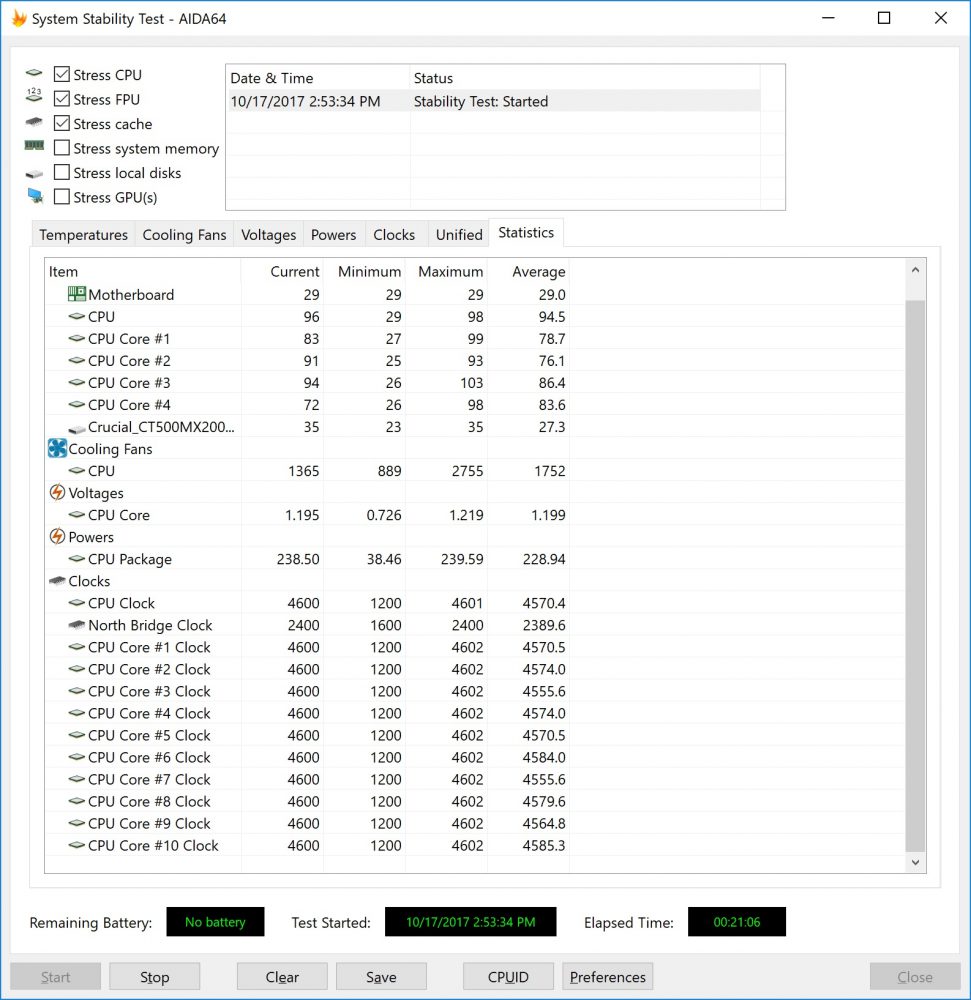The image size is (971, 1000).
Task: Click the 'No battery' status display
Action: tap(215, 922)
